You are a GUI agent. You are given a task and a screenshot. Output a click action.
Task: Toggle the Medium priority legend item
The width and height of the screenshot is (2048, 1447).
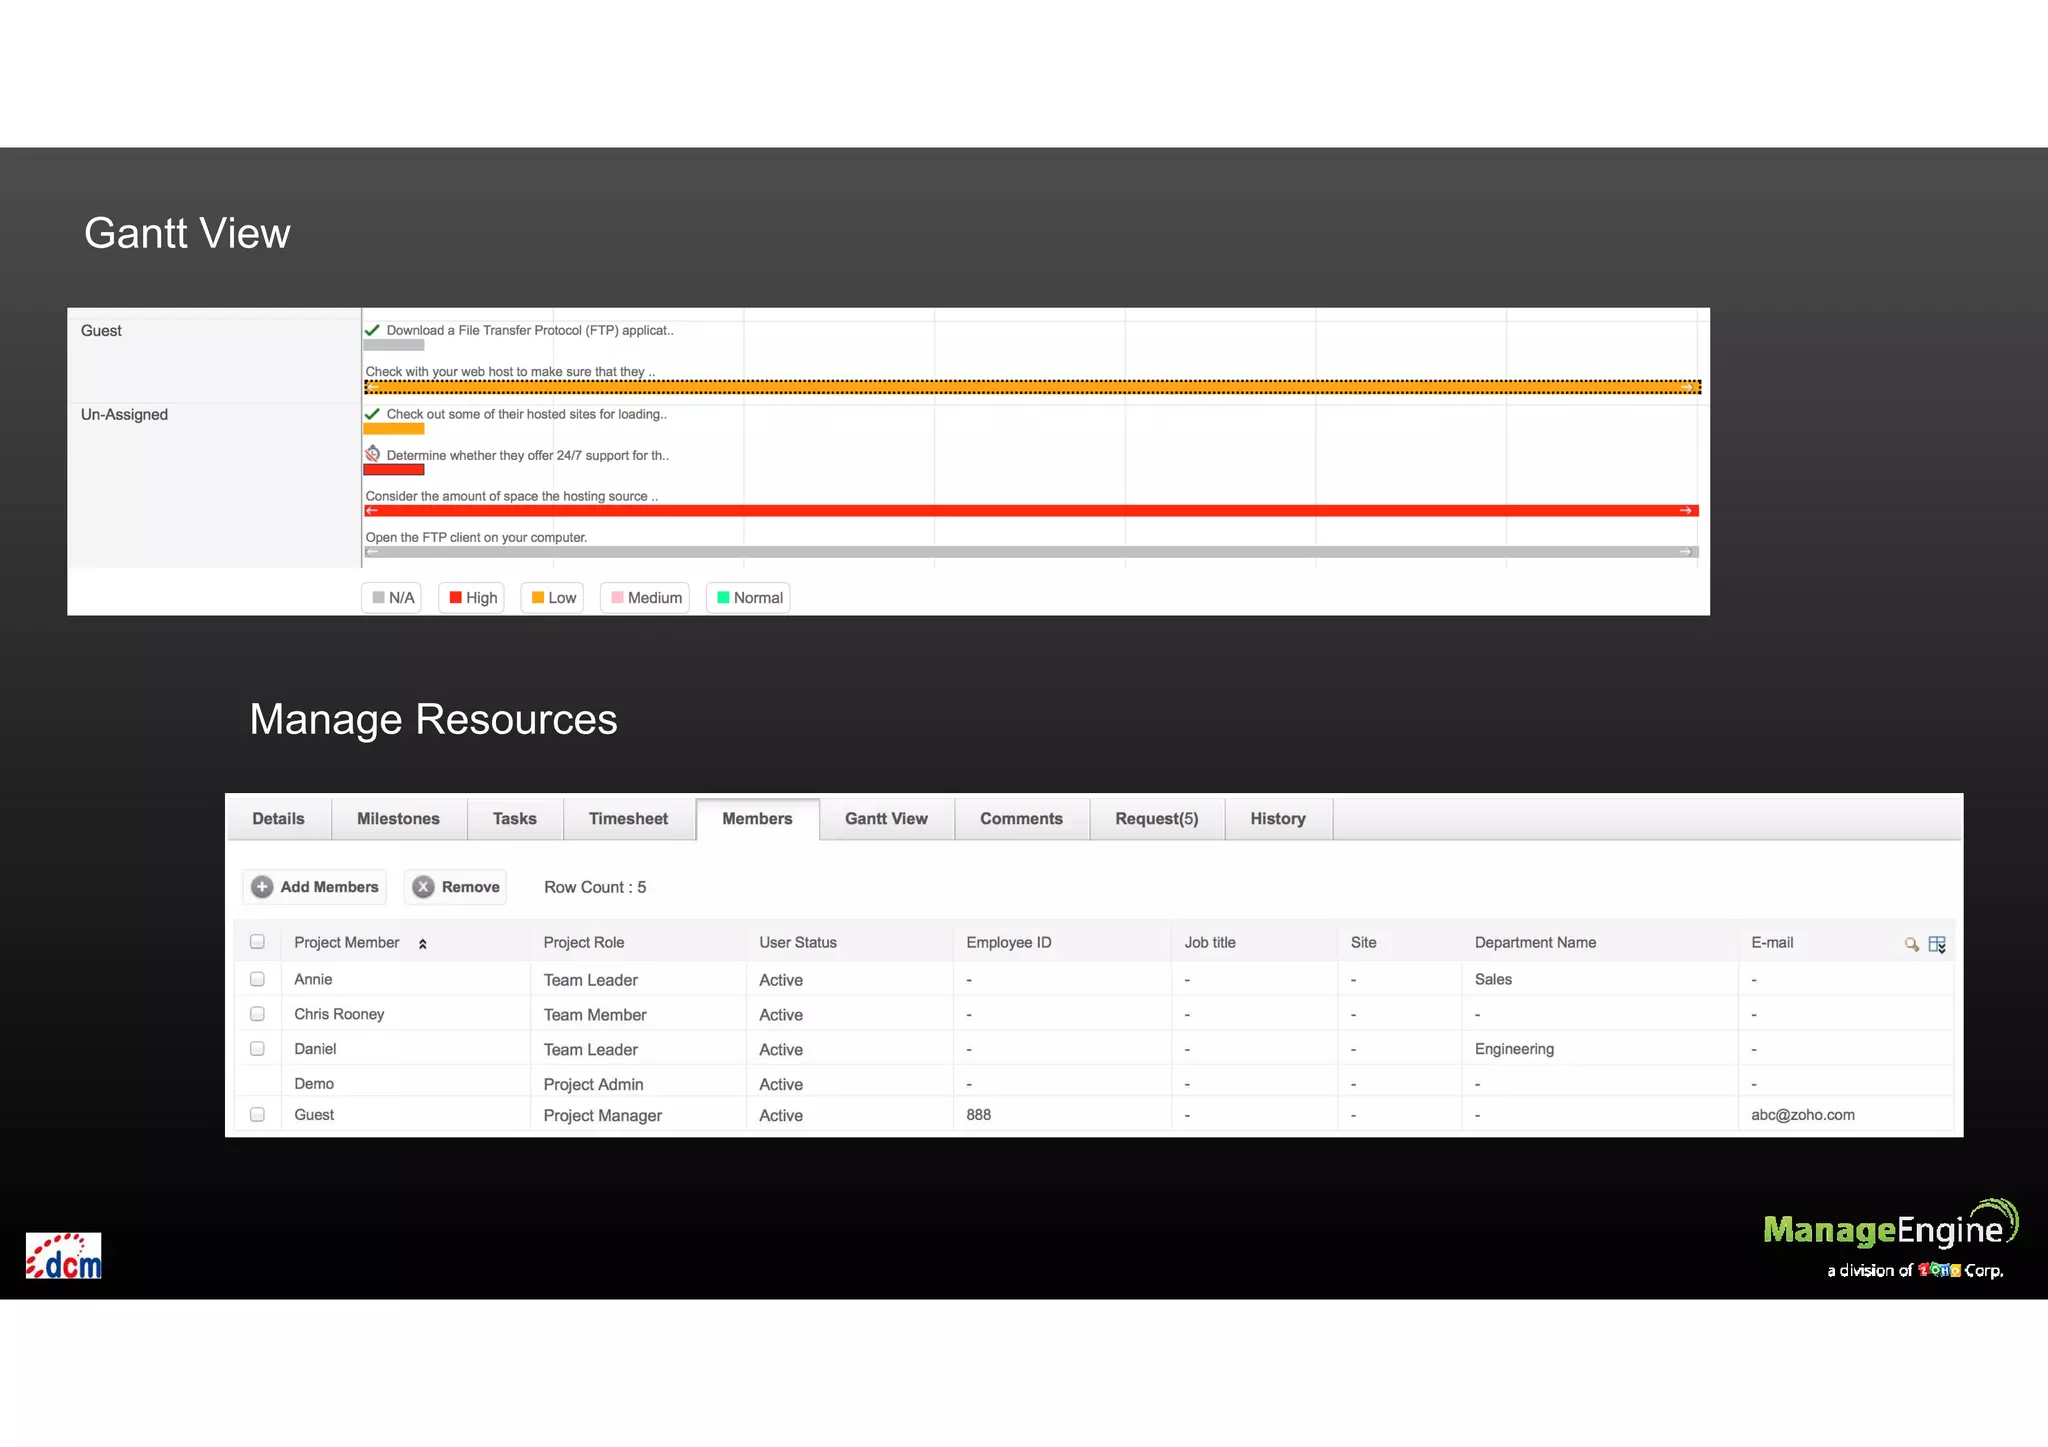click(x=645, y=598)
